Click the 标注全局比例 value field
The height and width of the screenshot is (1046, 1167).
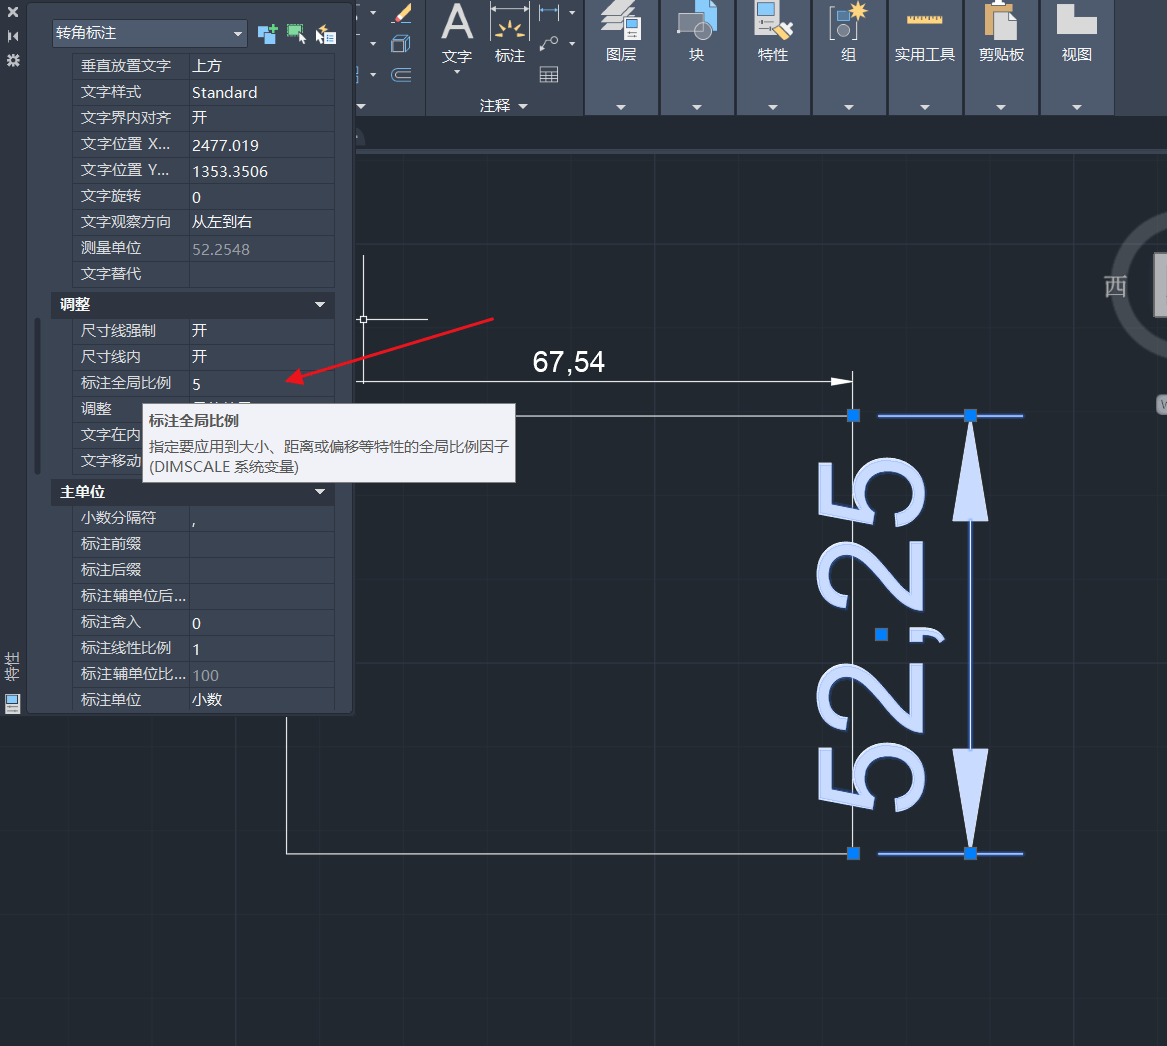click(261, 384)
